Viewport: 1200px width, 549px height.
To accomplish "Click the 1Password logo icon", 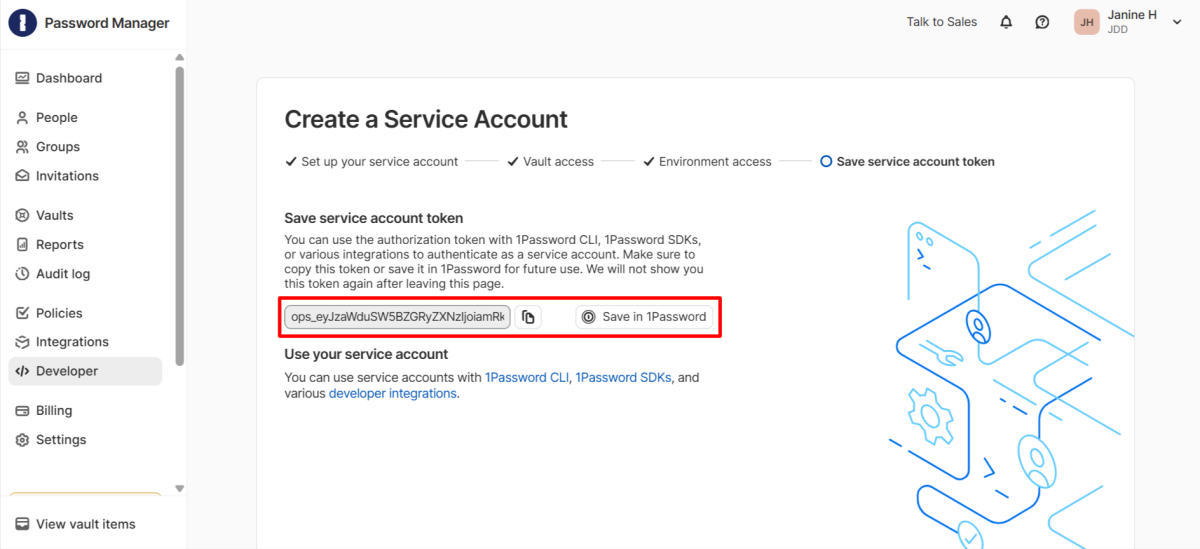I will (23, 23).
